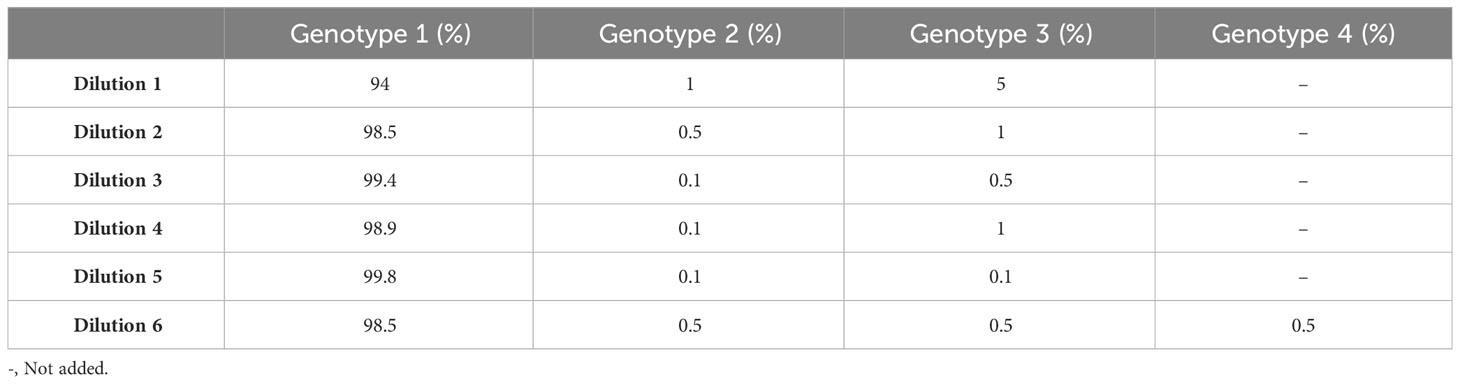Select the Genotype 4 (%) header cell
The width and height of the screenshot is (1460, 384).
[1303, 35]
